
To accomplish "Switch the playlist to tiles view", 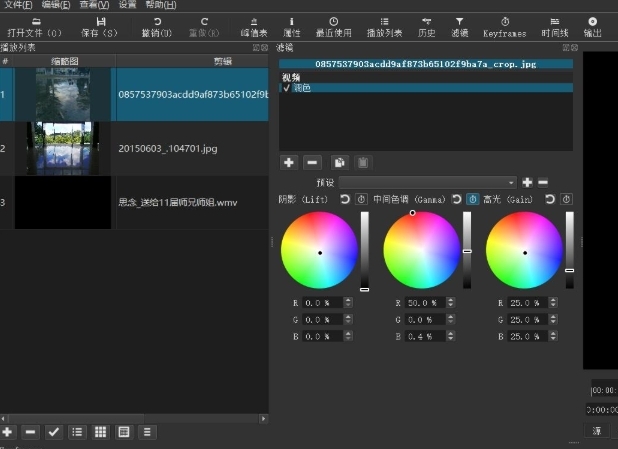I will coord(101,432).
